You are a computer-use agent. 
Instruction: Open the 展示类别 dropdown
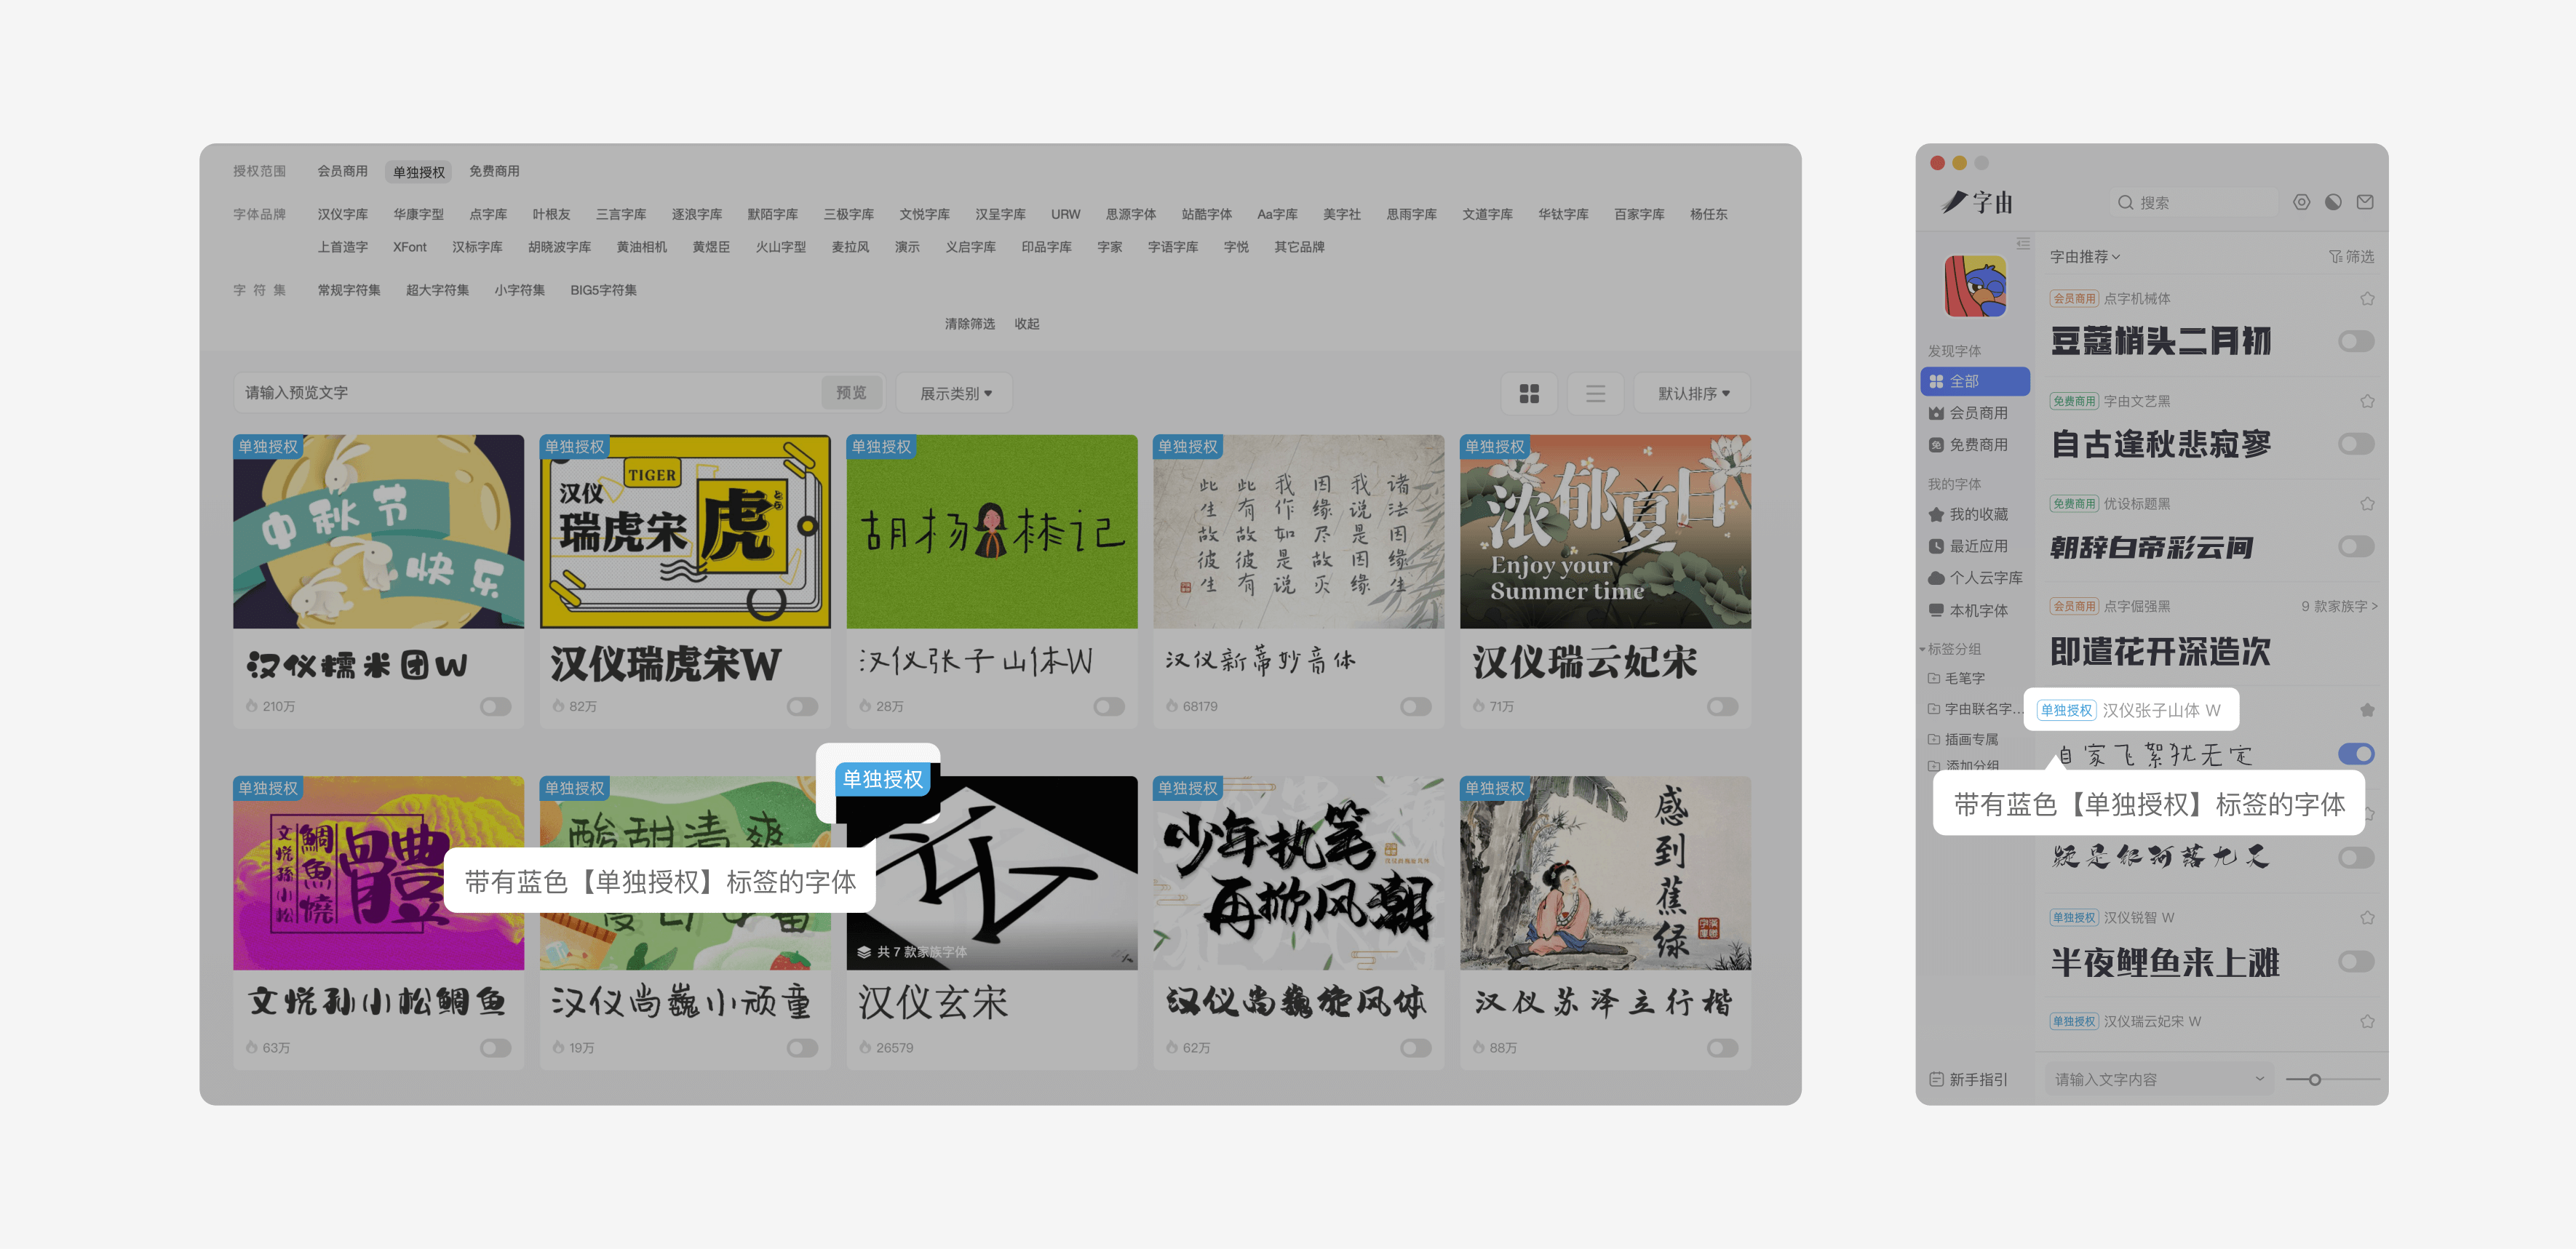coord(955,393)
